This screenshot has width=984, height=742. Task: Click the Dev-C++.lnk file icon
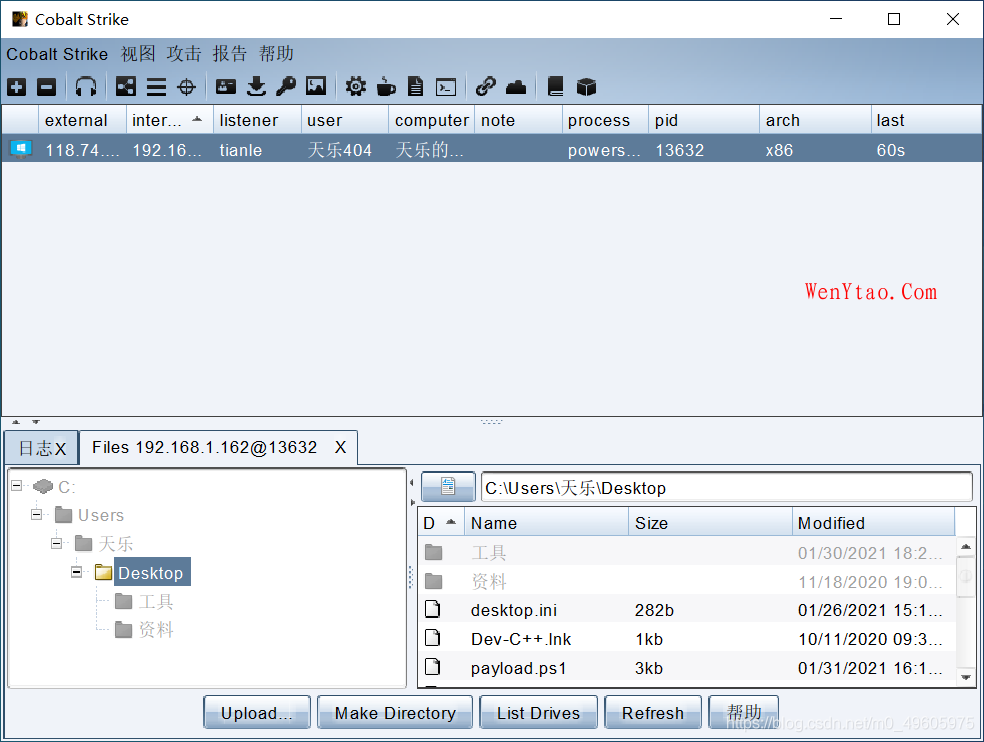432,638
